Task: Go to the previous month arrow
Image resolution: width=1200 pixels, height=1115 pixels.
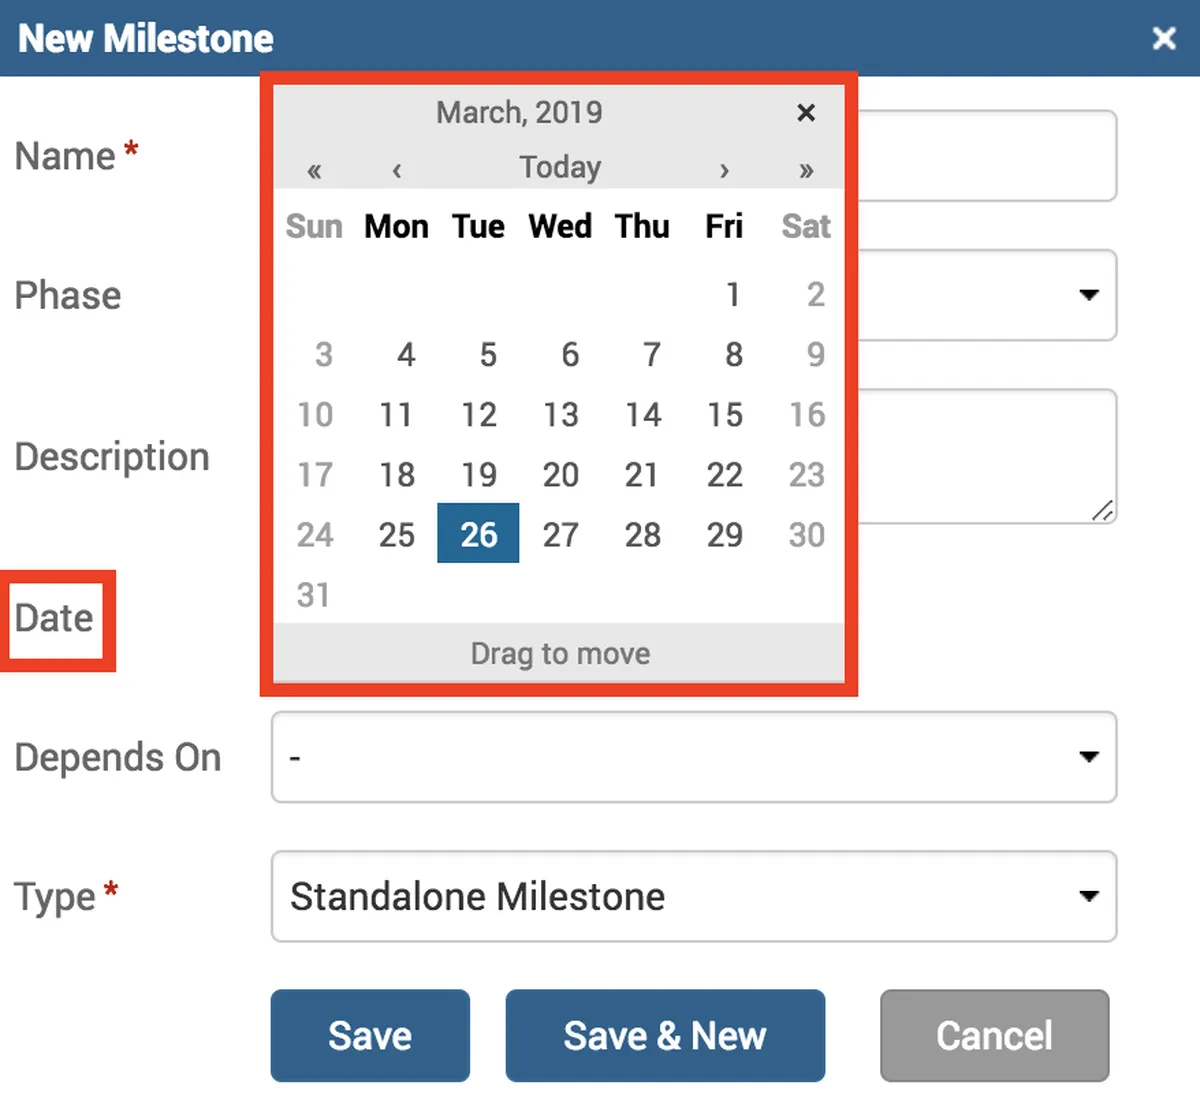Action: [x=396, y=170]
